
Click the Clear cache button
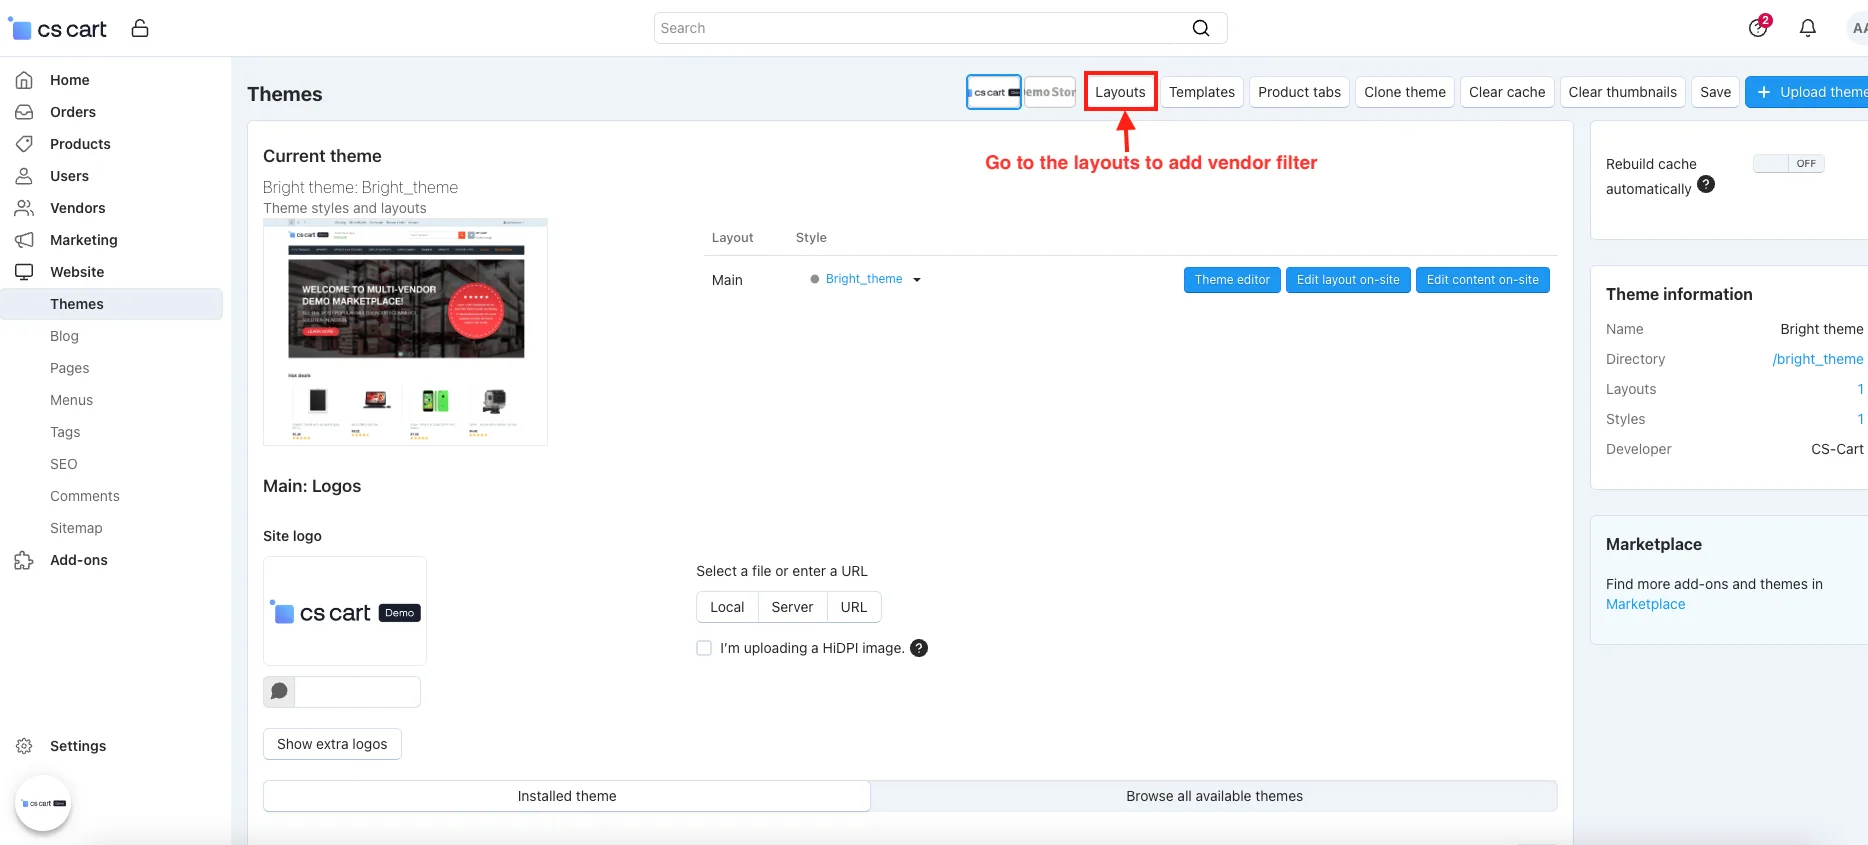tap(1507, 92)
